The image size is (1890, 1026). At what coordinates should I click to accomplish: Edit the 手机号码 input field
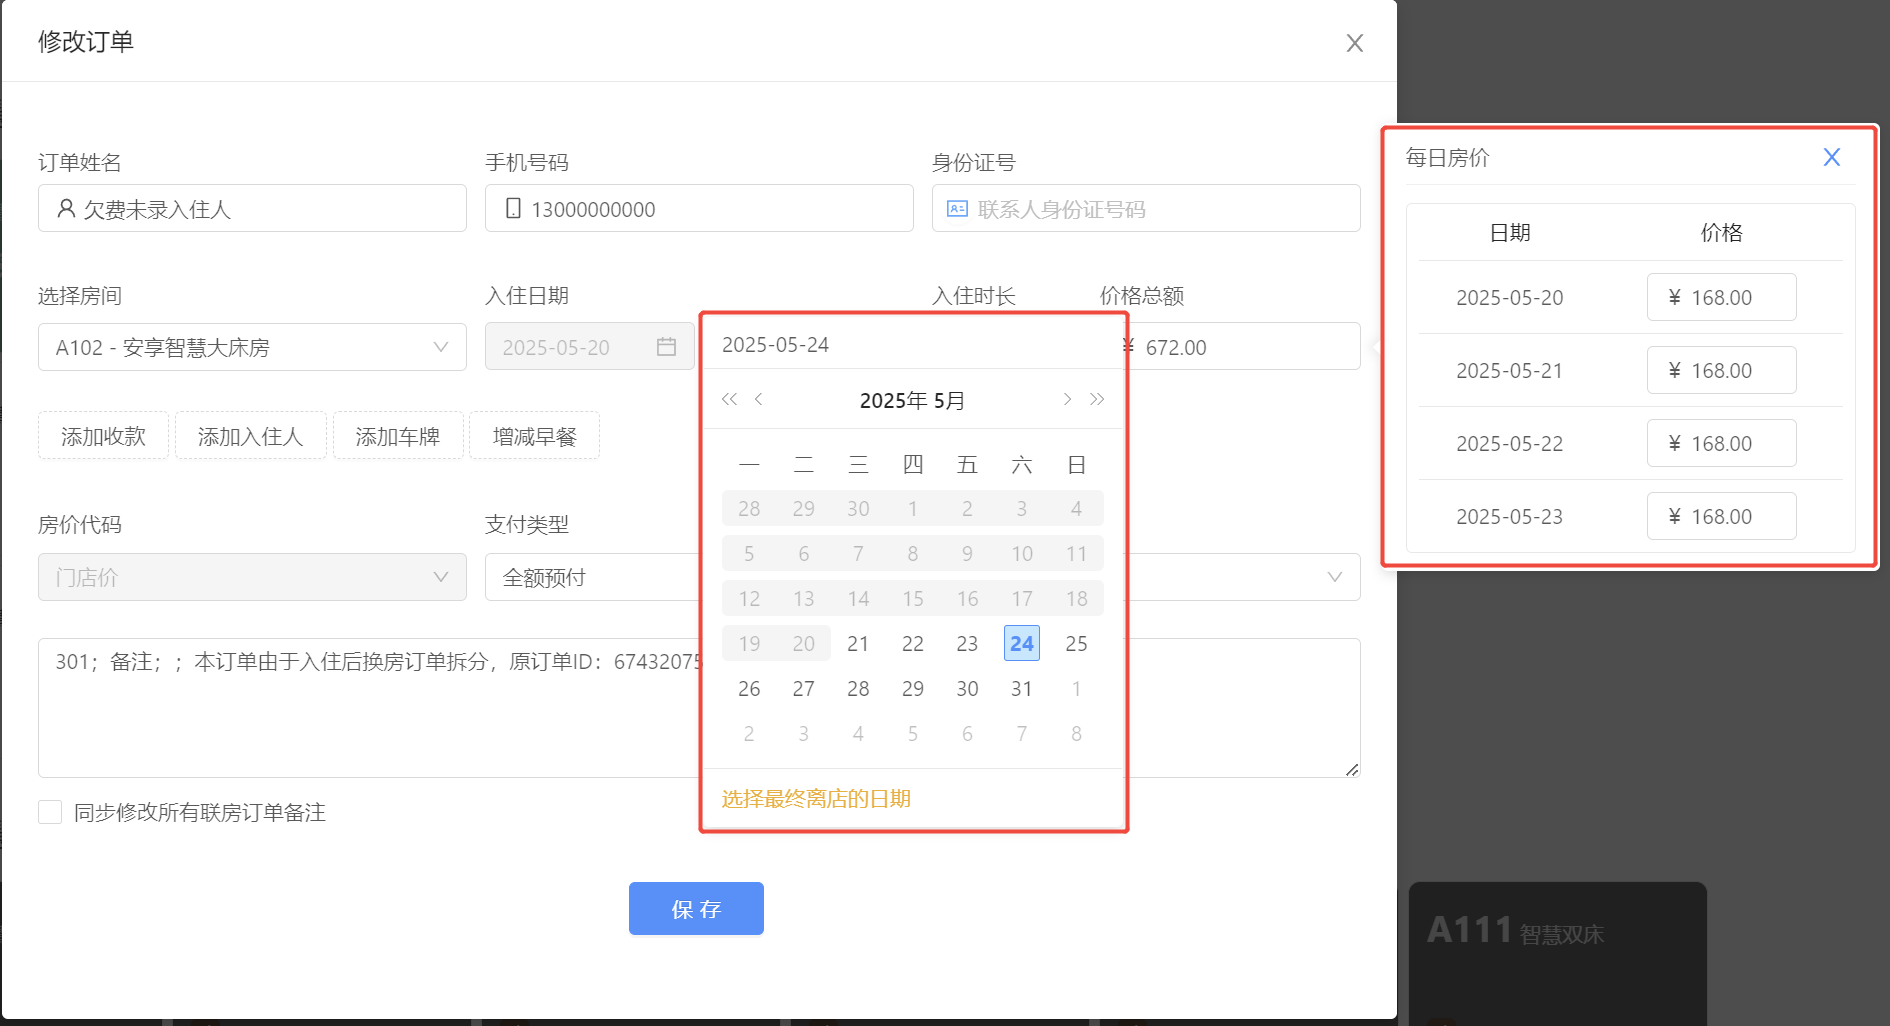coord(699,208)
